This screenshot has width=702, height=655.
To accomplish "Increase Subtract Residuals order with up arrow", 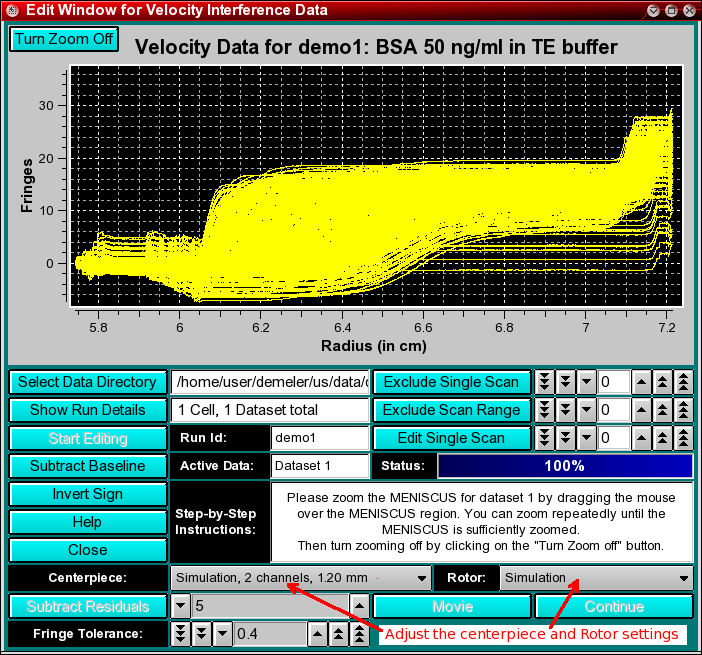I will 358,606.
